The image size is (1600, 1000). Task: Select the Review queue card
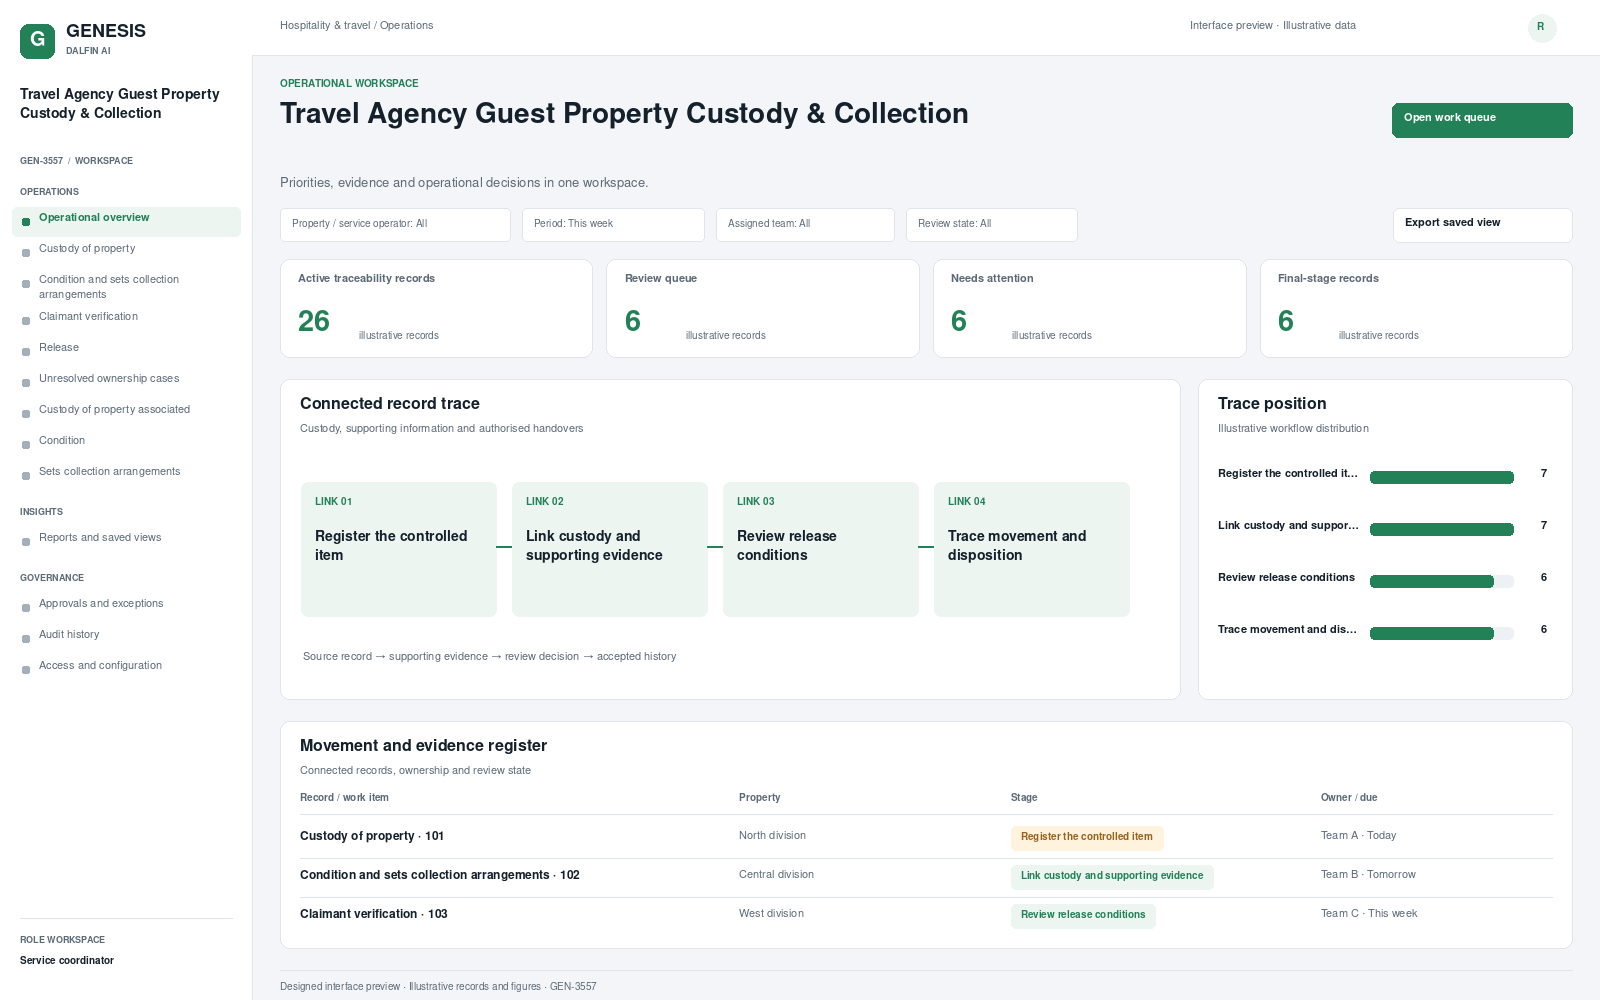coord(763,308)
